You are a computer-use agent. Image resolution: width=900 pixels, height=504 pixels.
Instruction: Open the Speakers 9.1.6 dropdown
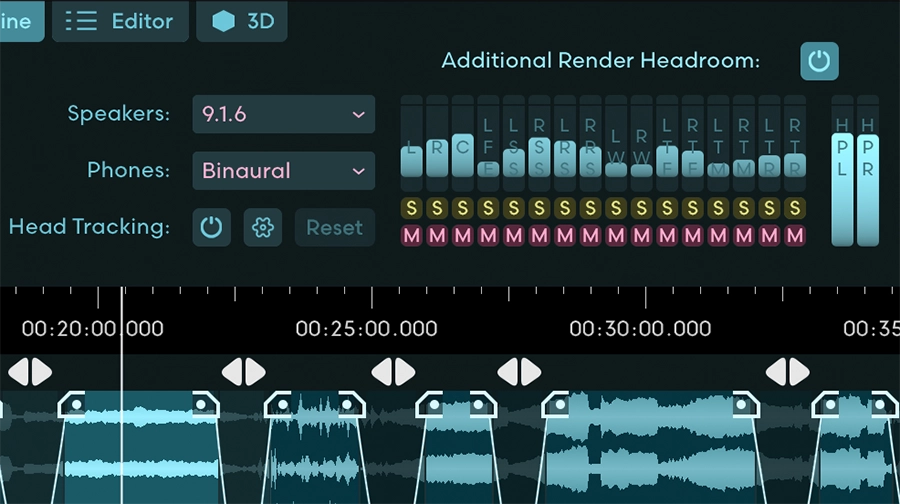(283, 115)
